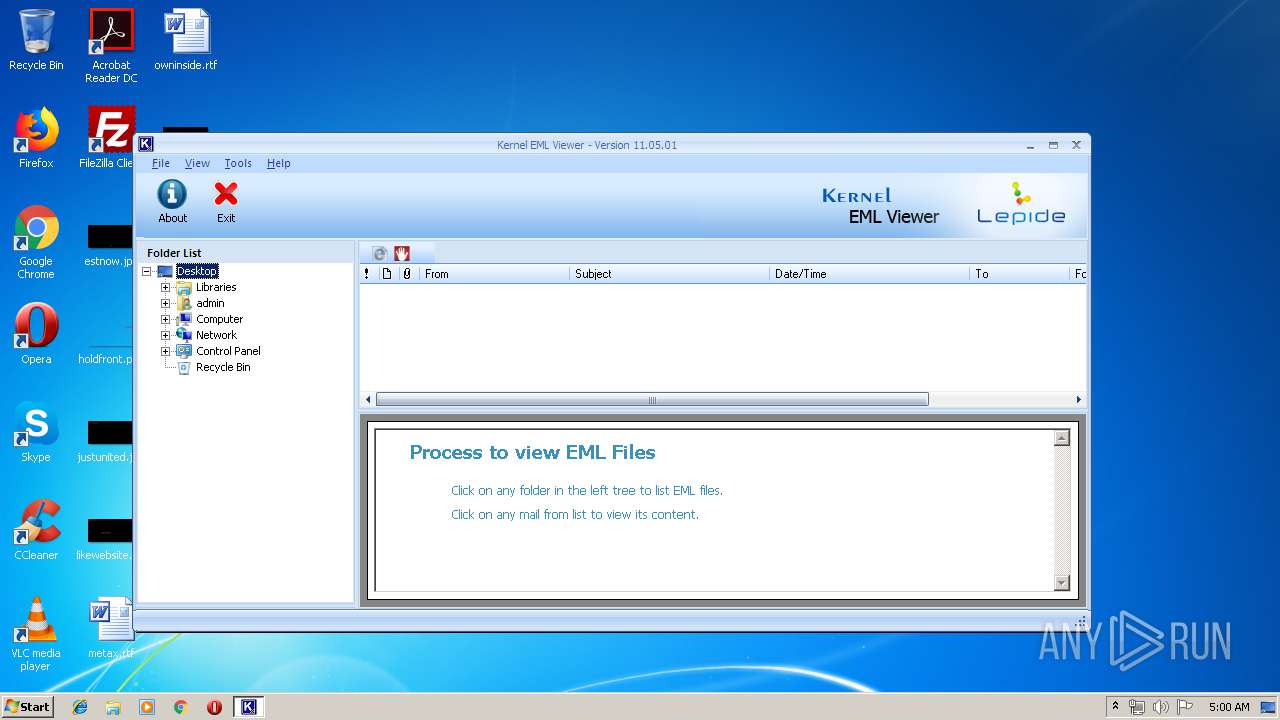The width and height of the screenshot is (1280, 720).
Task: Open Windows Explorer from taskbar
Action: click(113, 707)
